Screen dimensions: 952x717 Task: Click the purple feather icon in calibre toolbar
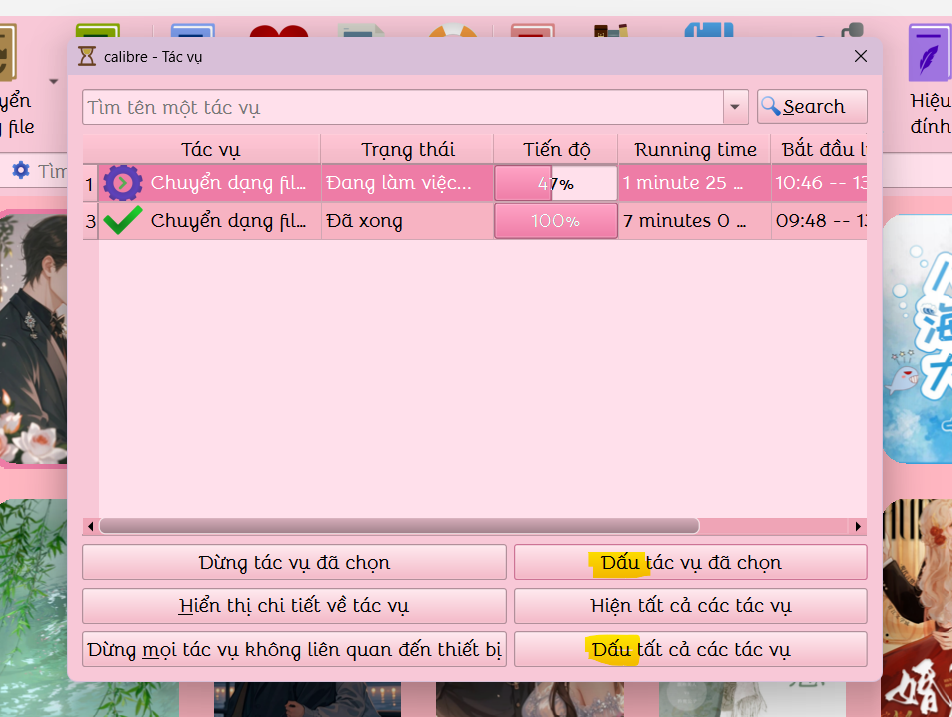pyautogui.click(x=930, y=53)
